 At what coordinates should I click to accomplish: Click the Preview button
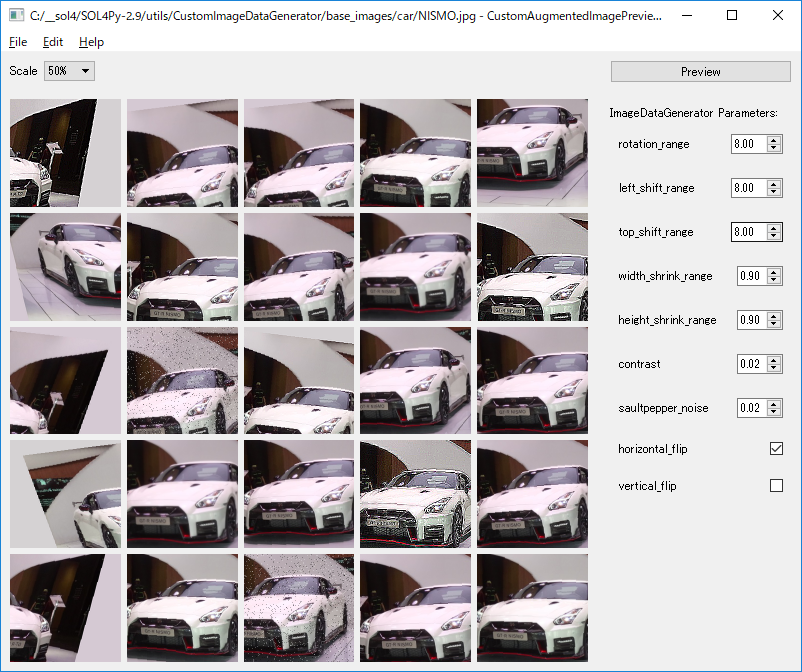tap(701, 72)
